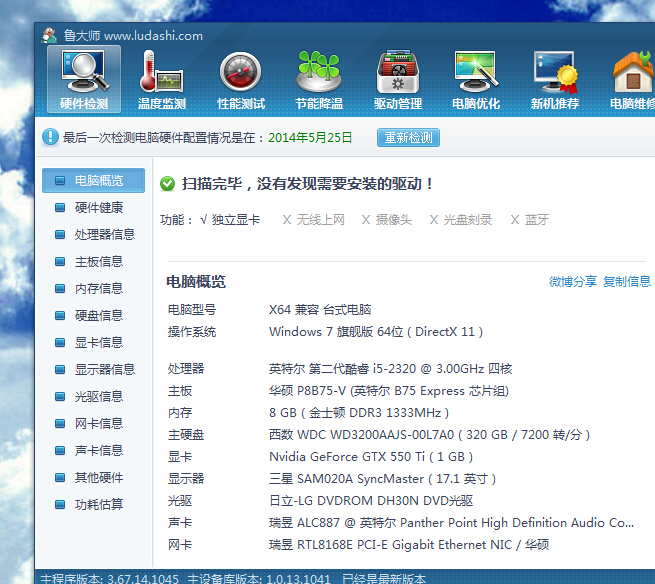
Task: Click the i5-2320 processor value
Action: (391, 369)
